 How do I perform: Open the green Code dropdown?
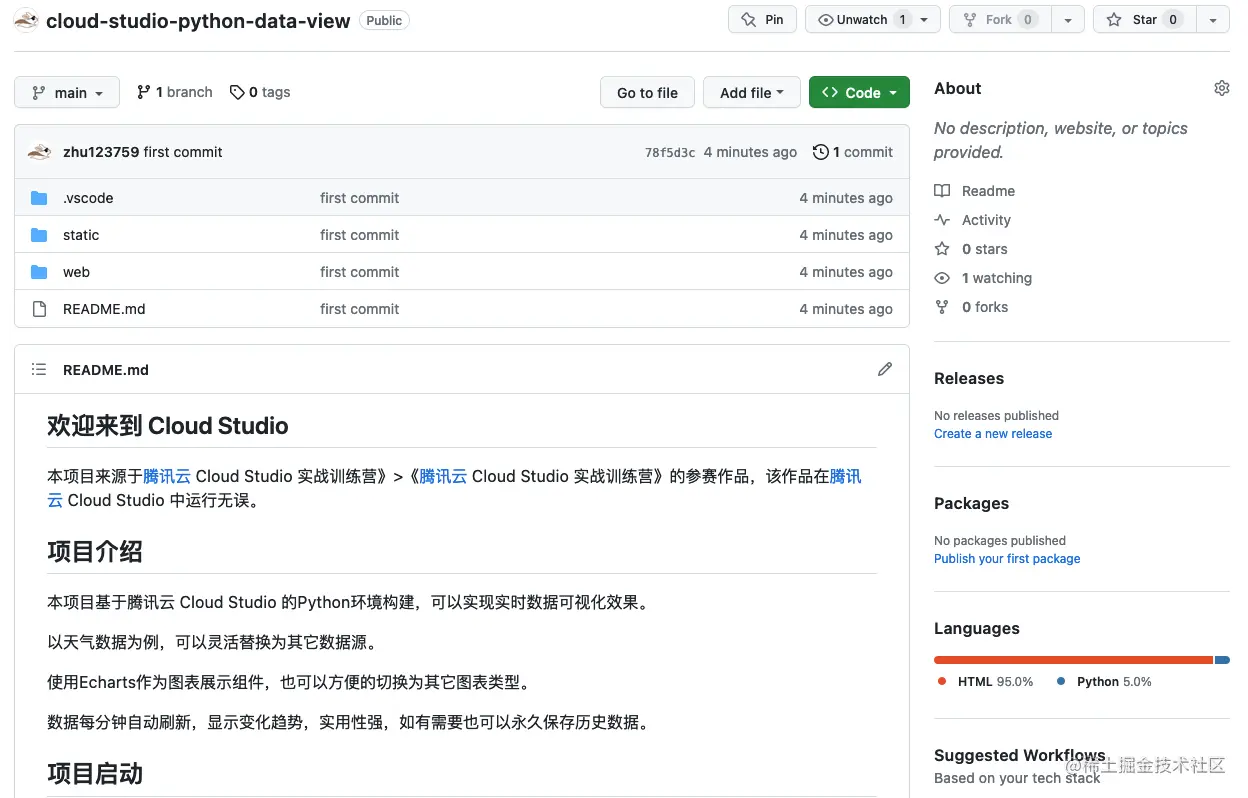pyautogui.click(x=859, y=92)
